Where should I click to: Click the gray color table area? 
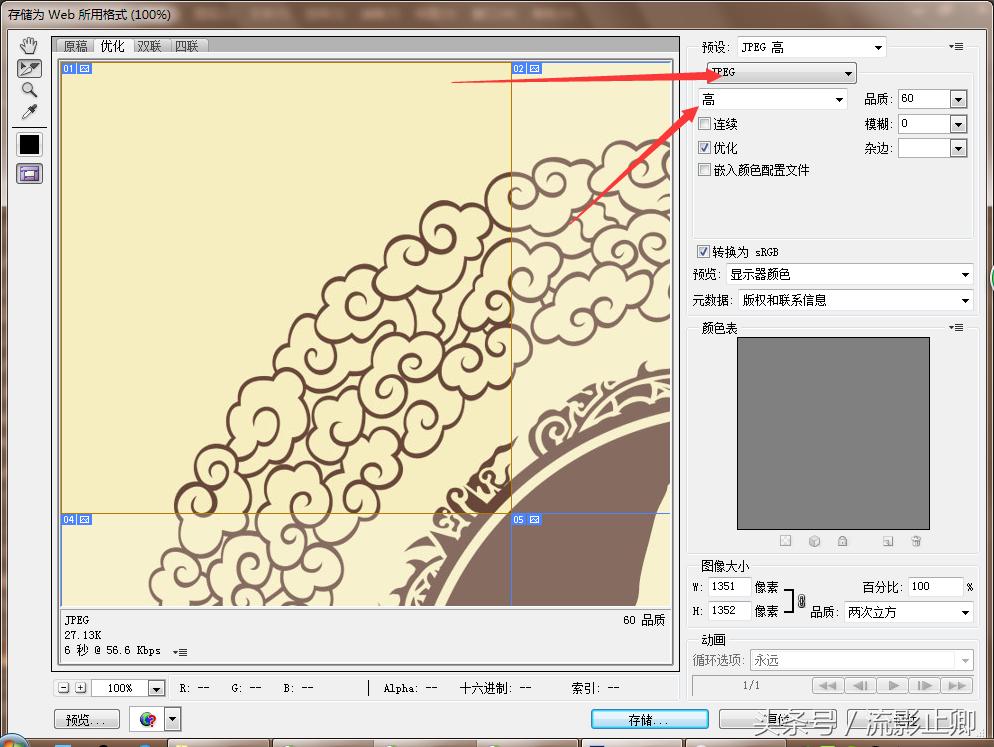(x=833, y=433)
